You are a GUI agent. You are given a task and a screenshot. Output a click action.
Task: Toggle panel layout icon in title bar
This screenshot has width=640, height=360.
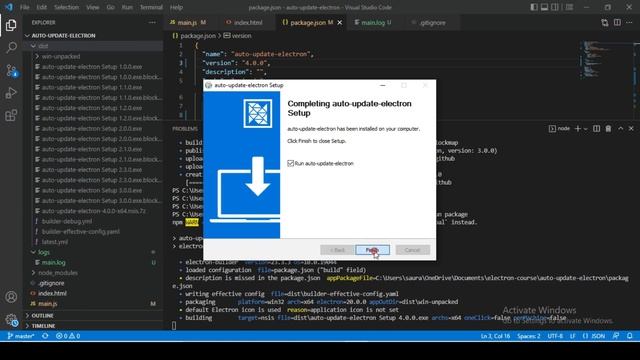(x=544, y=7)
